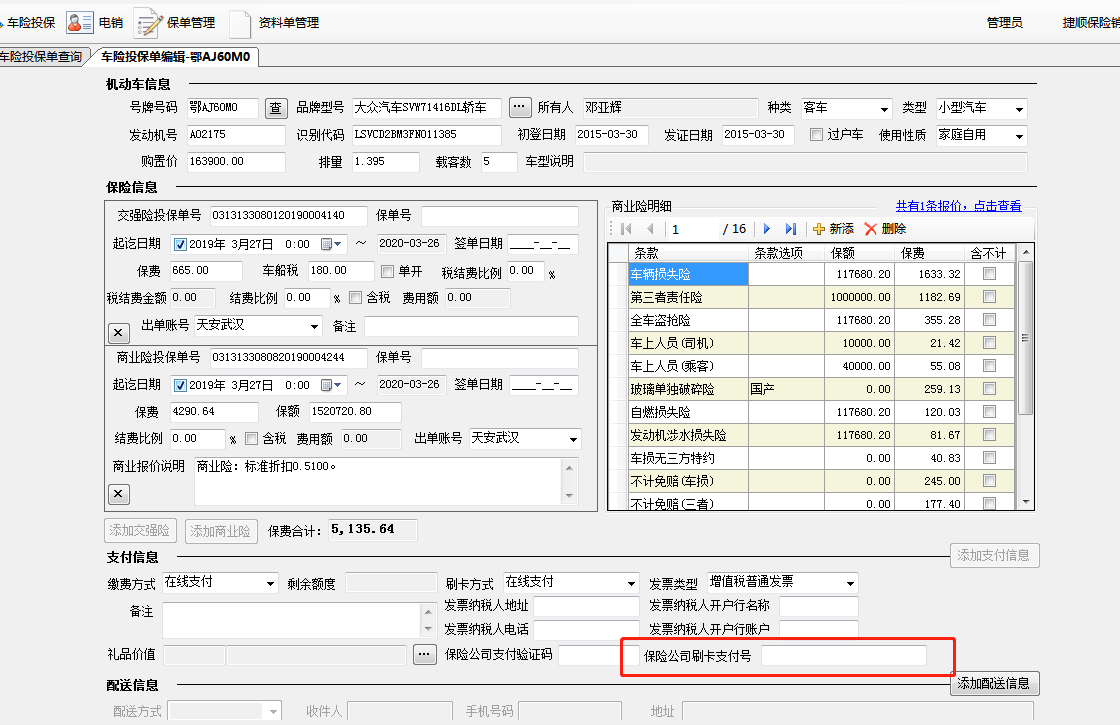Click 删除 to delete selected clause
This screenshot has height=725, width=1120.
pos(885,229)
